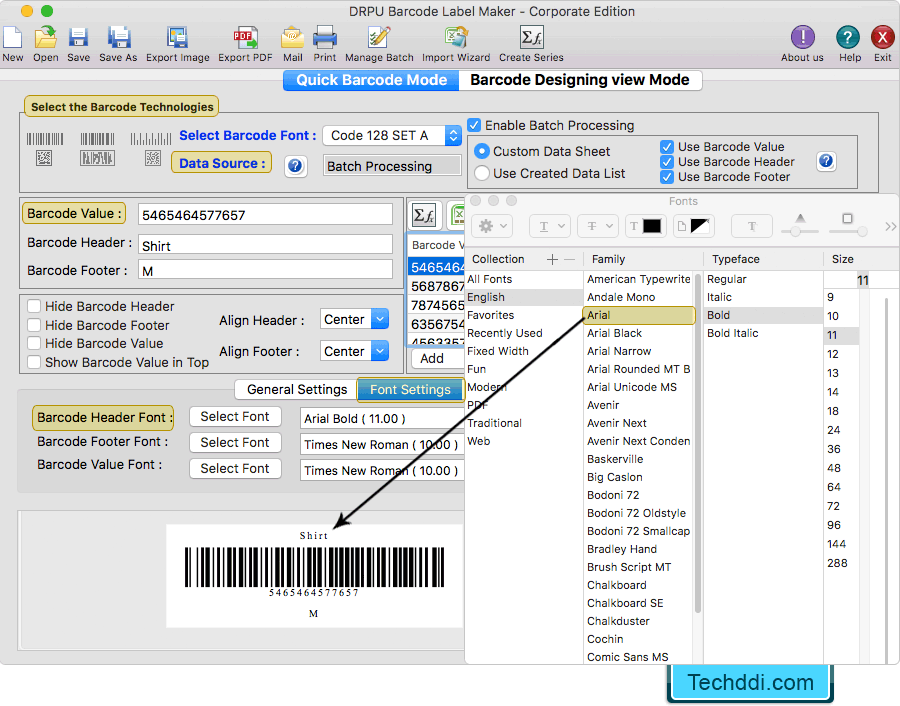The height and width of the screenshot is (706, 900).
Task: Check Hide Barcode Footer
Action: tap(34, 325)
